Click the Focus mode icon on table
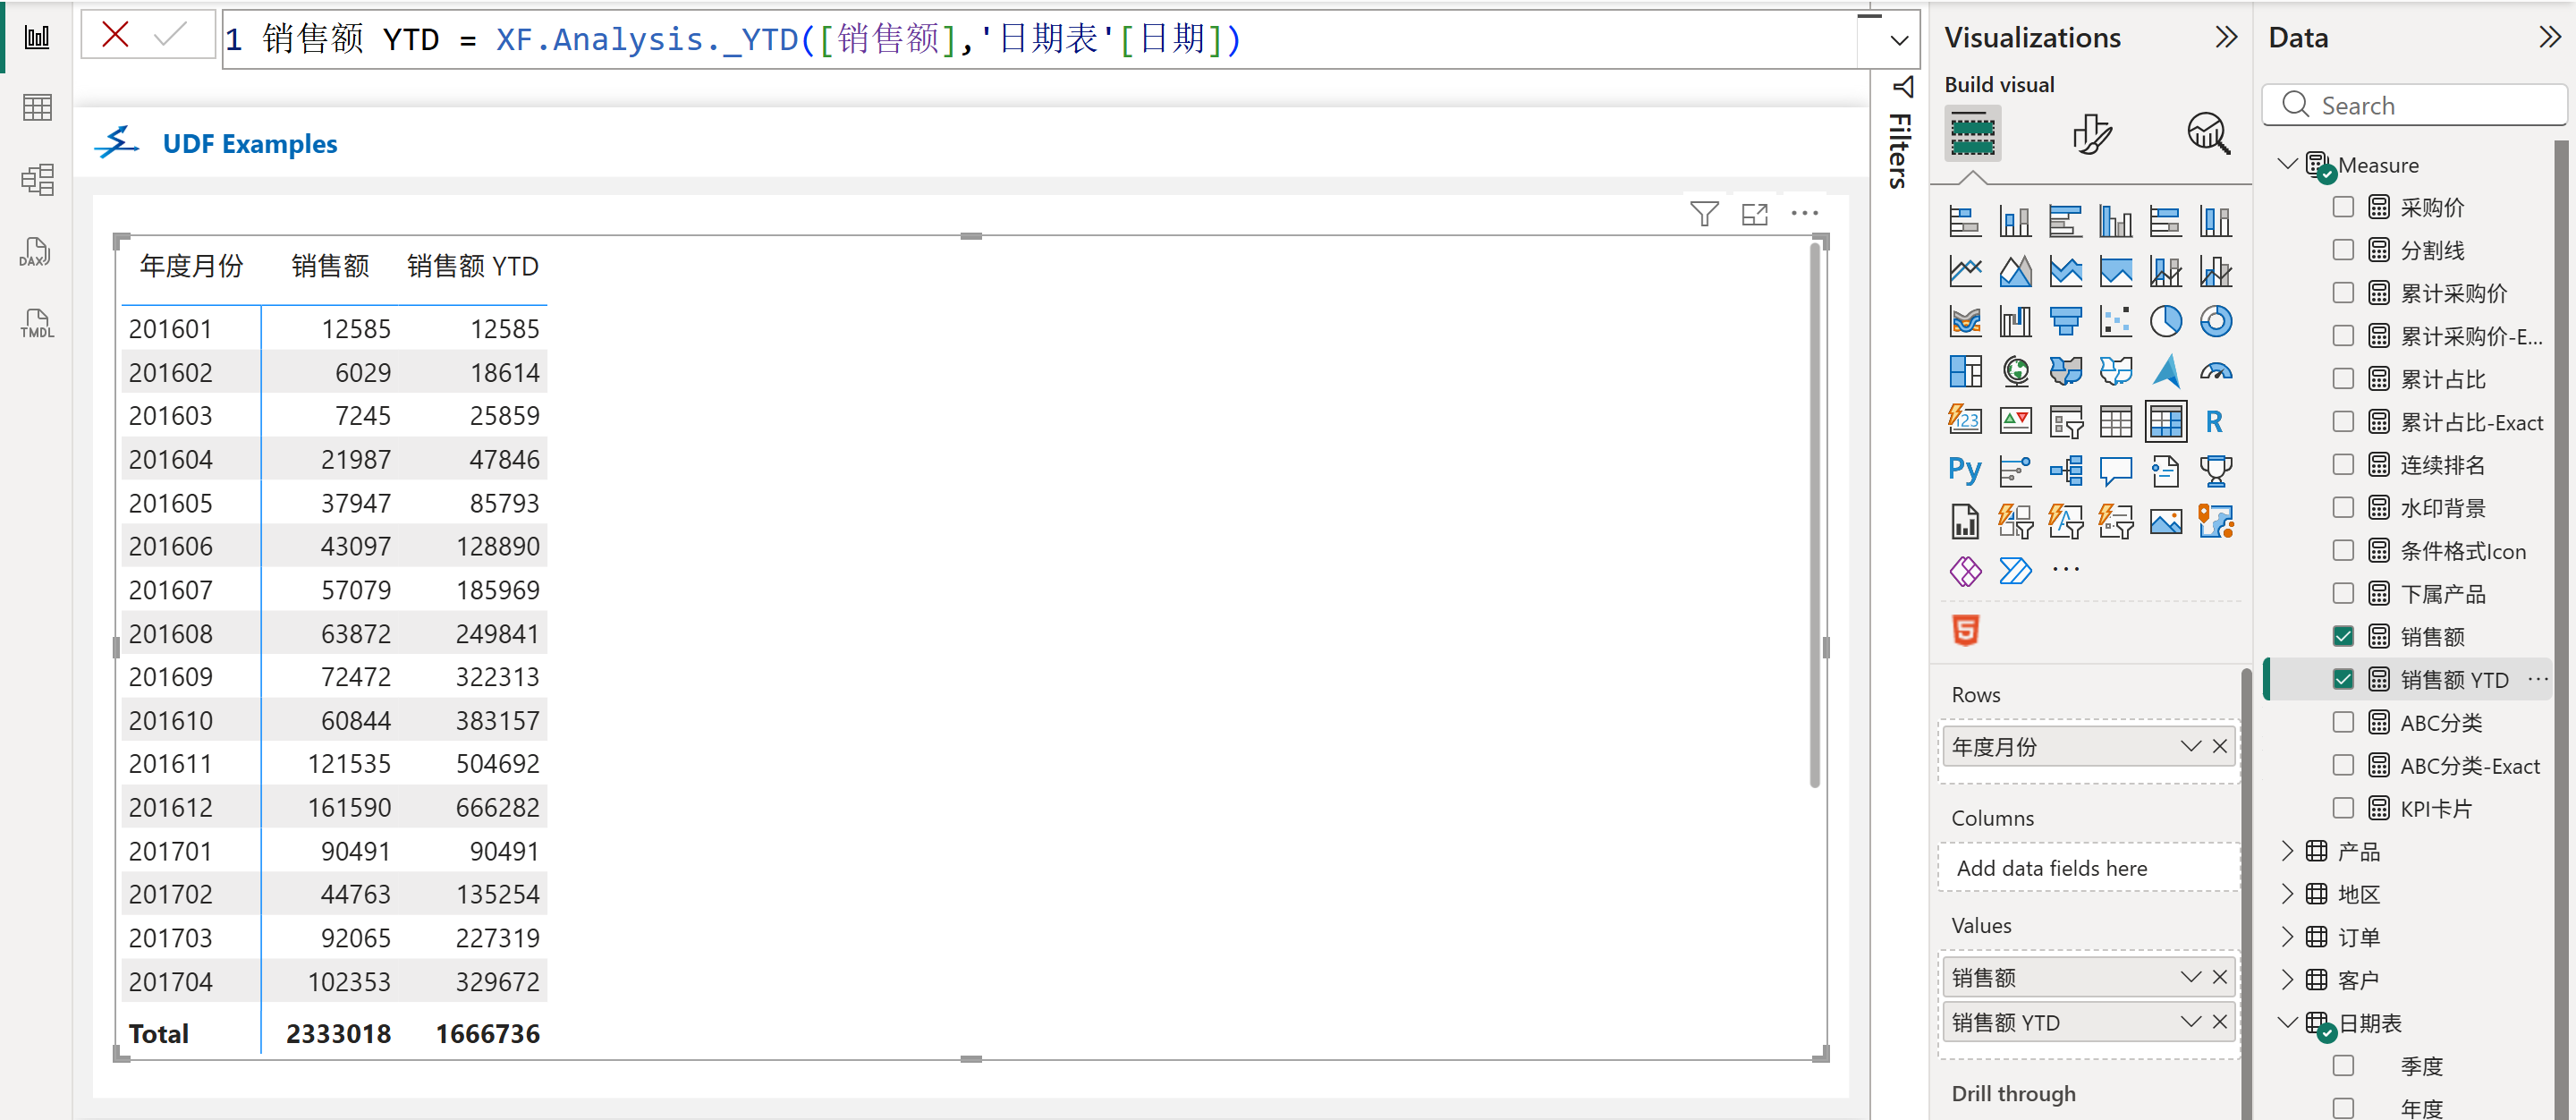This screenshot has height=1120, width=2576. click(1754, 213)
